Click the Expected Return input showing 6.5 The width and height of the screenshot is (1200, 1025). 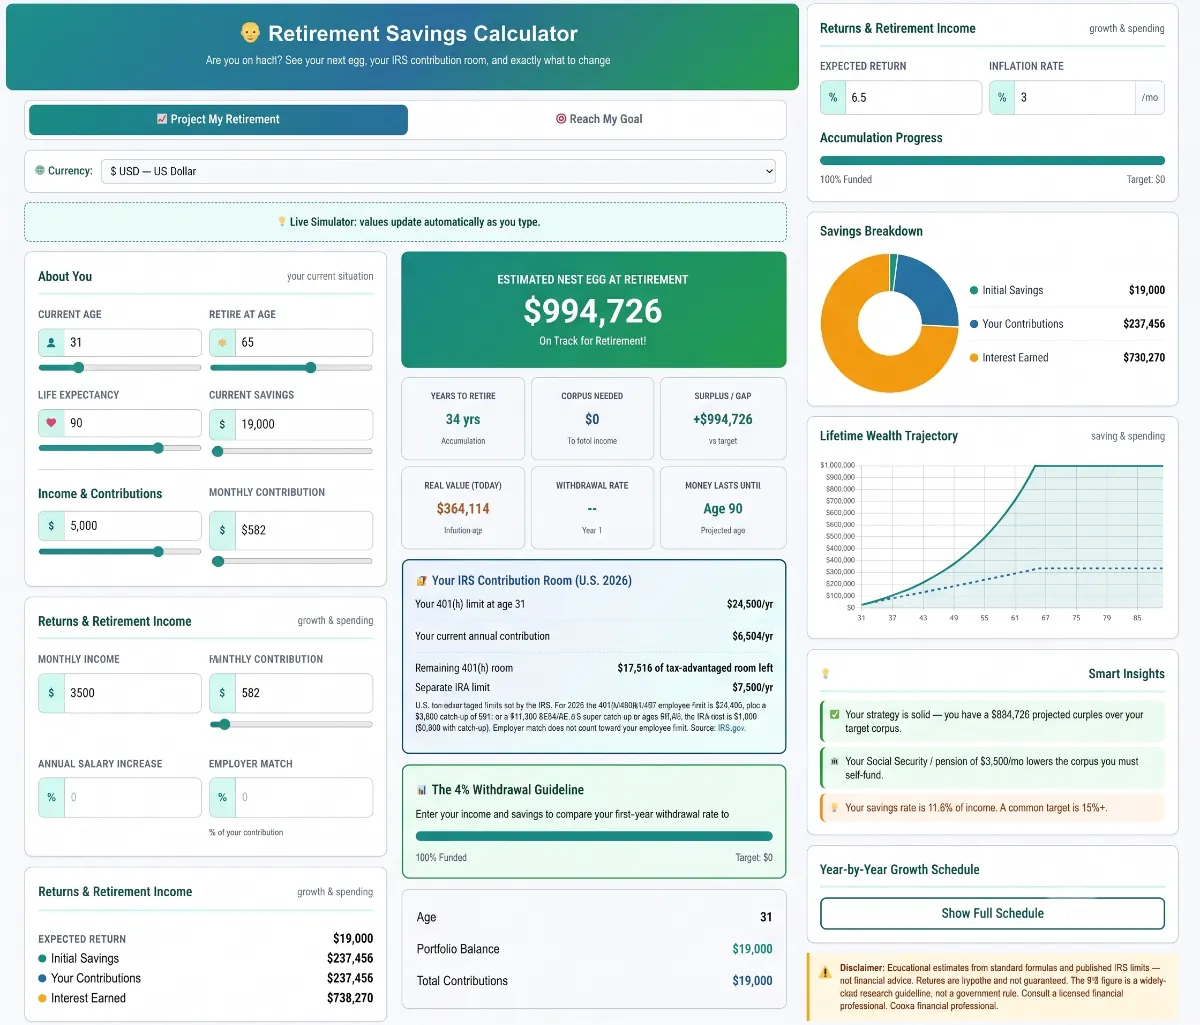(913, 97)
